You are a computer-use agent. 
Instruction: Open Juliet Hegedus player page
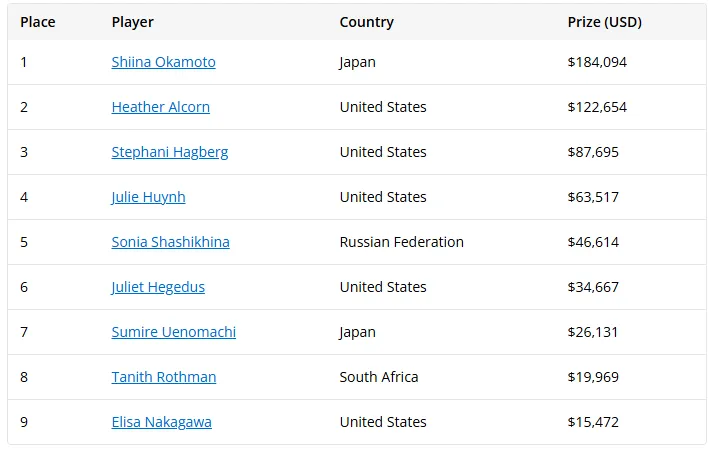click(158, 287)
